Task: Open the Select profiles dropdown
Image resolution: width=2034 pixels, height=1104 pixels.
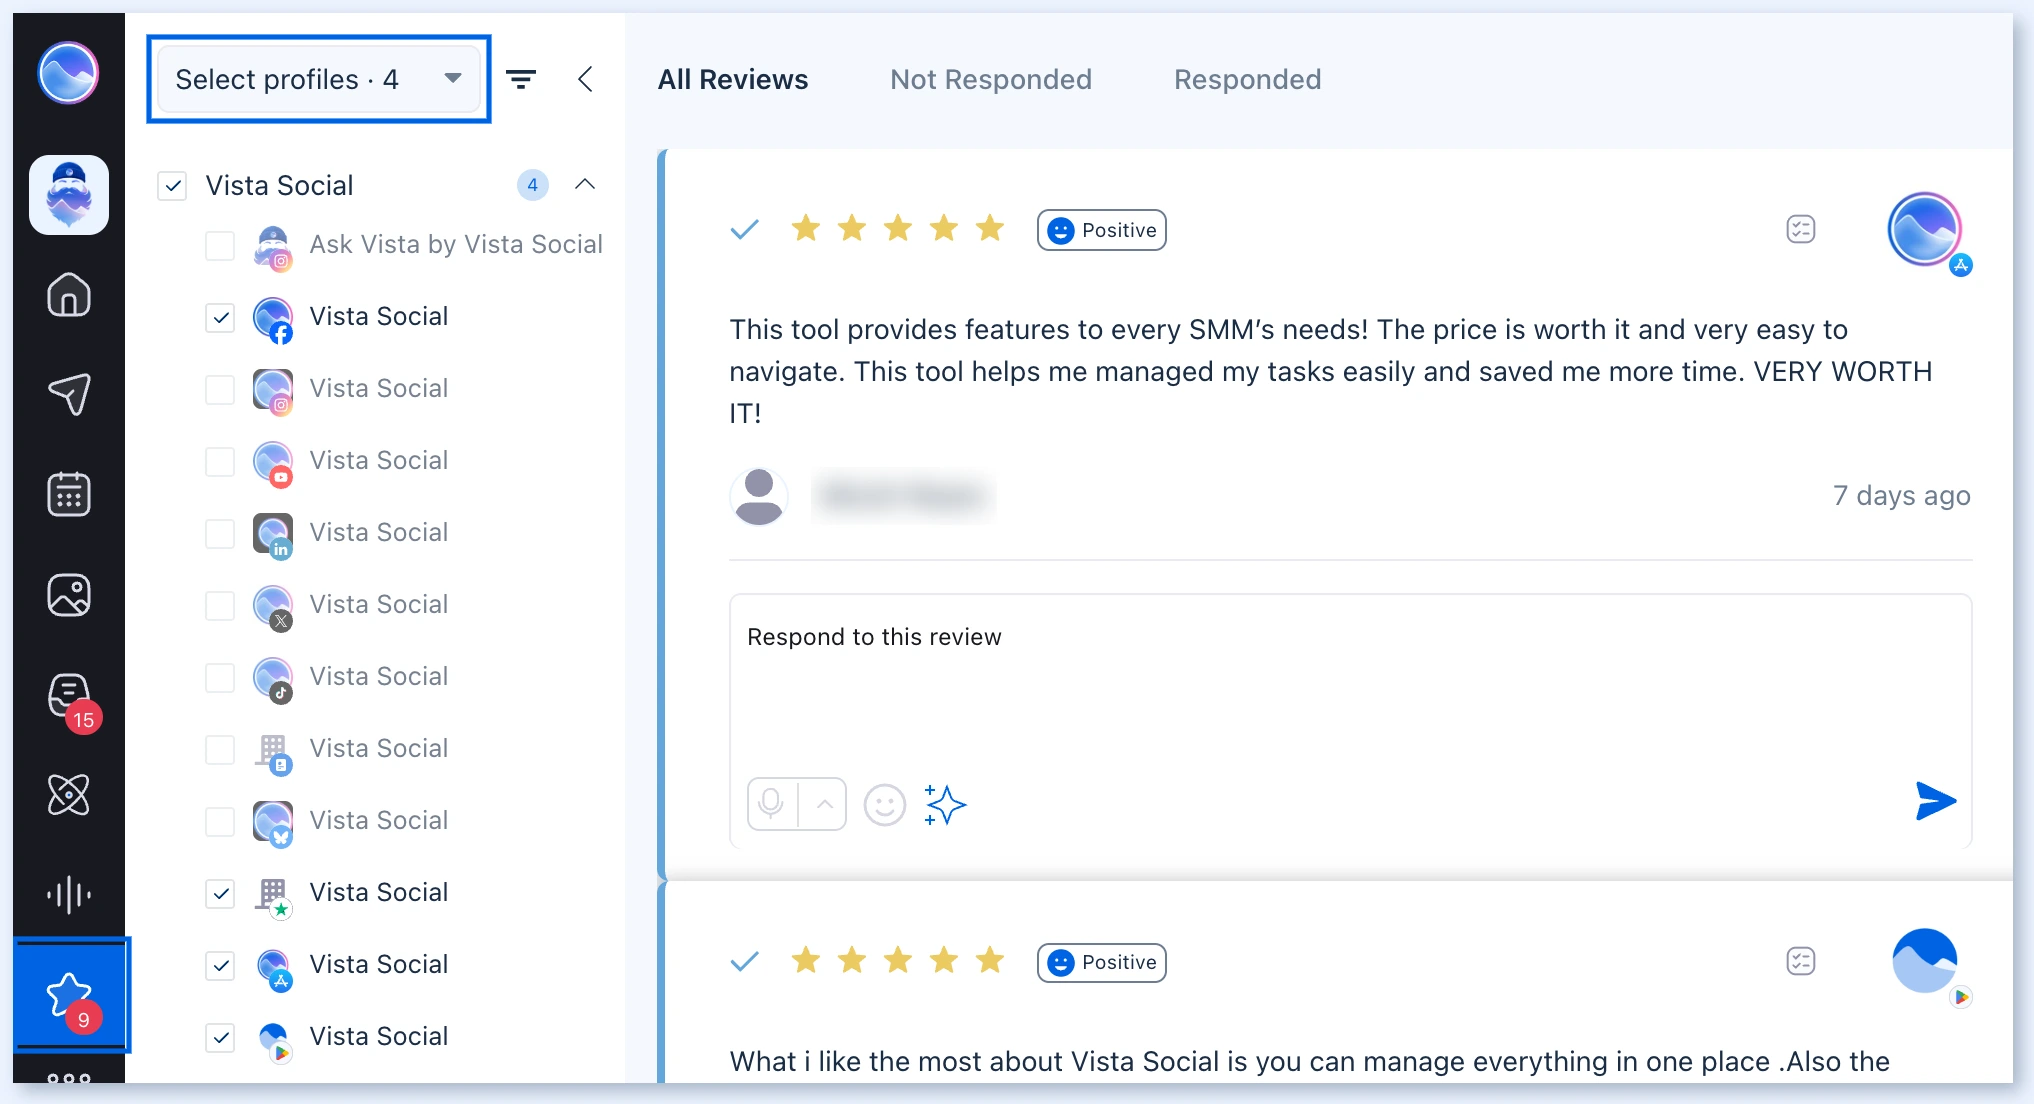Action: 319,79
